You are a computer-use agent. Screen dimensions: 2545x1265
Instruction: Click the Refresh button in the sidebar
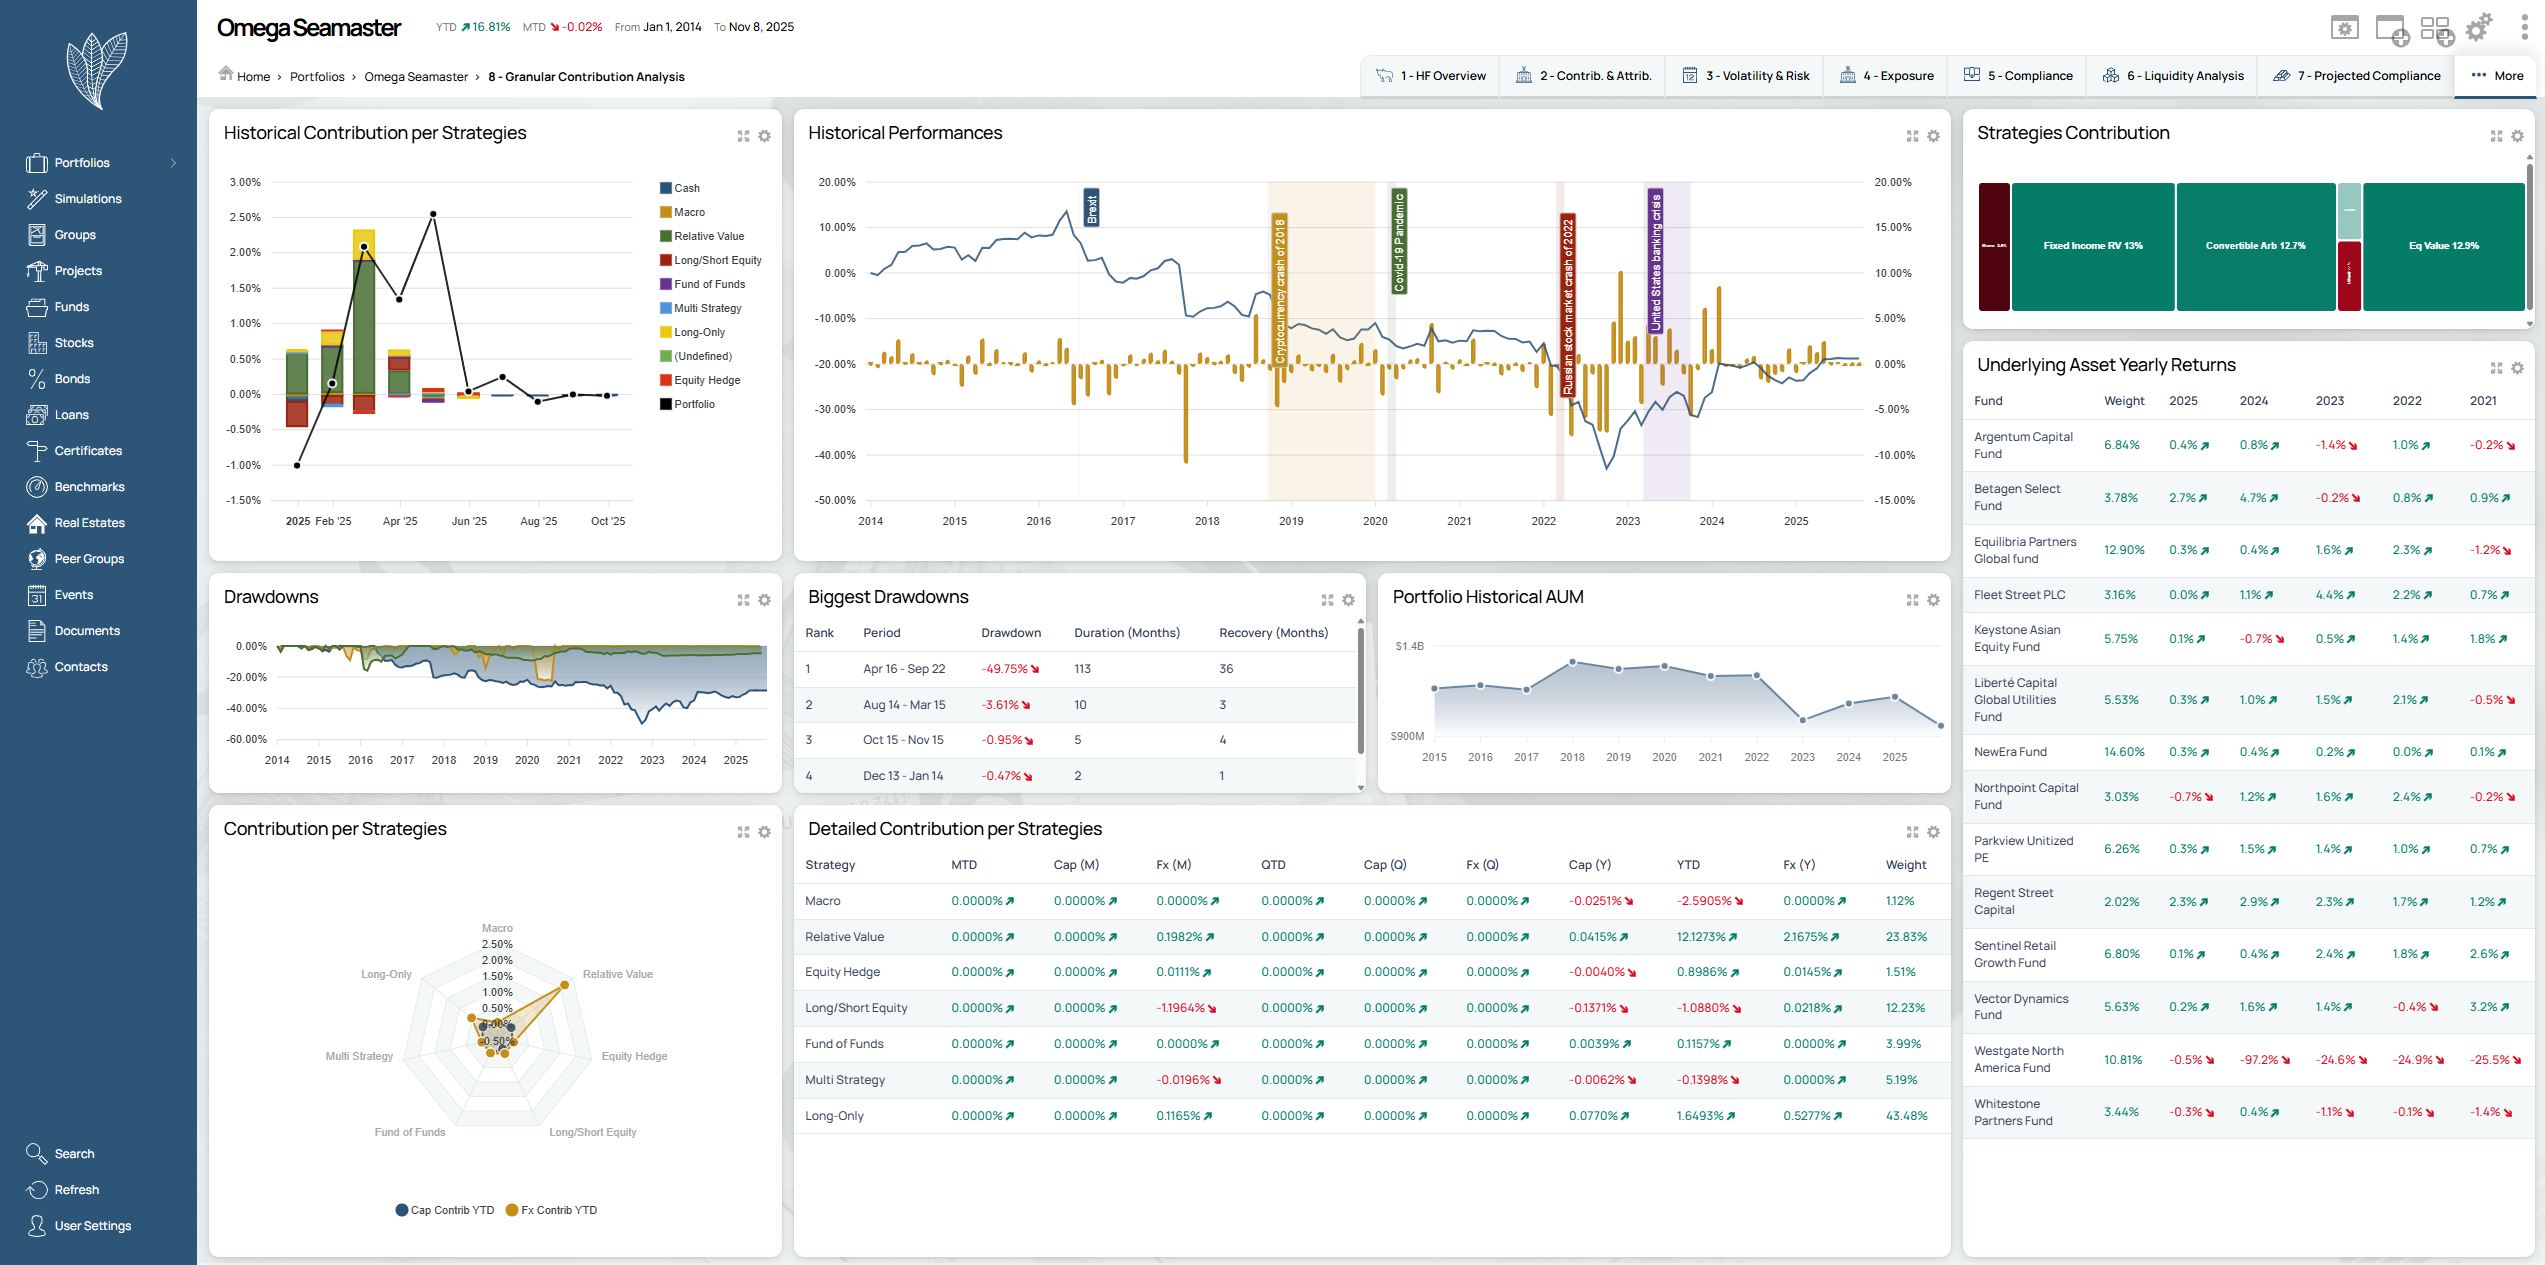[x=76, y=1190]
